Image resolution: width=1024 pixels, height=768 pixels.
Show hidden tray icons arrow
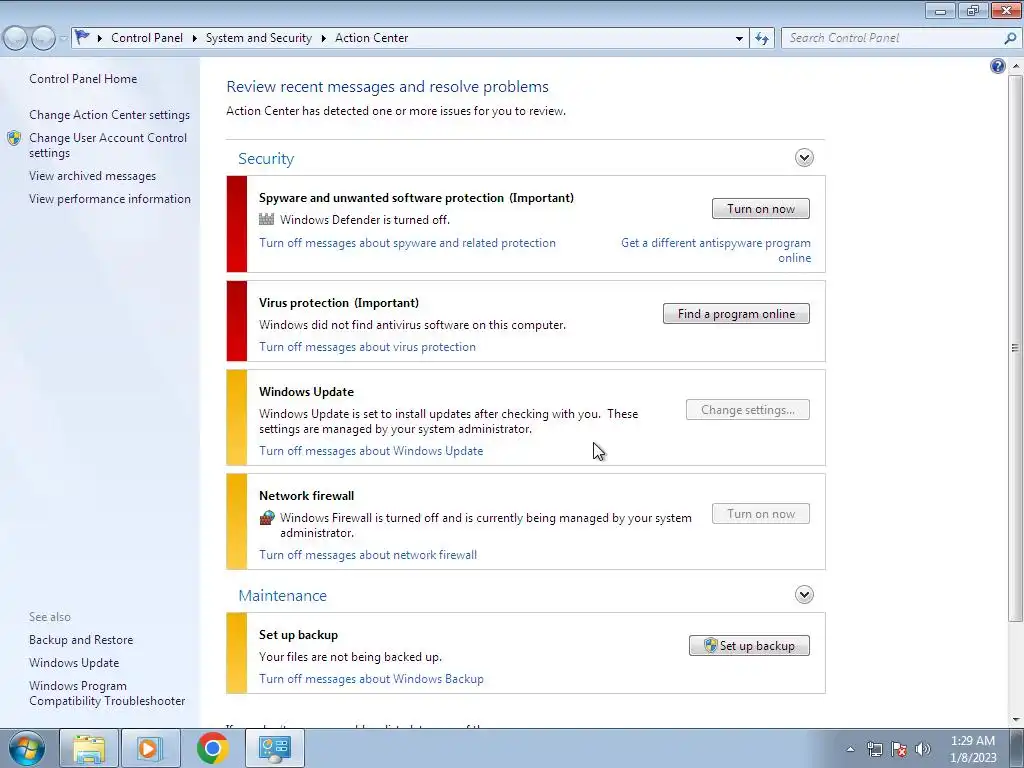coord(850,749)
